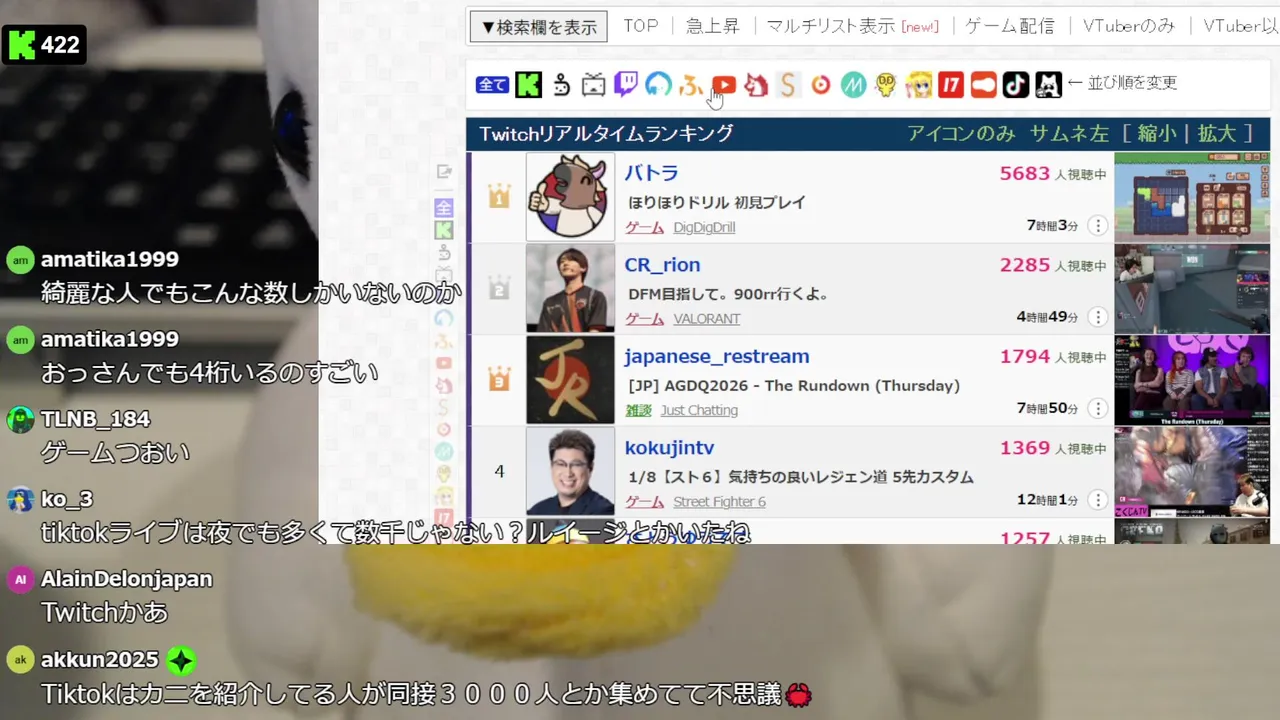Viewport: 1280px width, 720px height.
Task: Filter ranking by red YouTube icon
Action: pyautogui.click(x=724, y=86)
